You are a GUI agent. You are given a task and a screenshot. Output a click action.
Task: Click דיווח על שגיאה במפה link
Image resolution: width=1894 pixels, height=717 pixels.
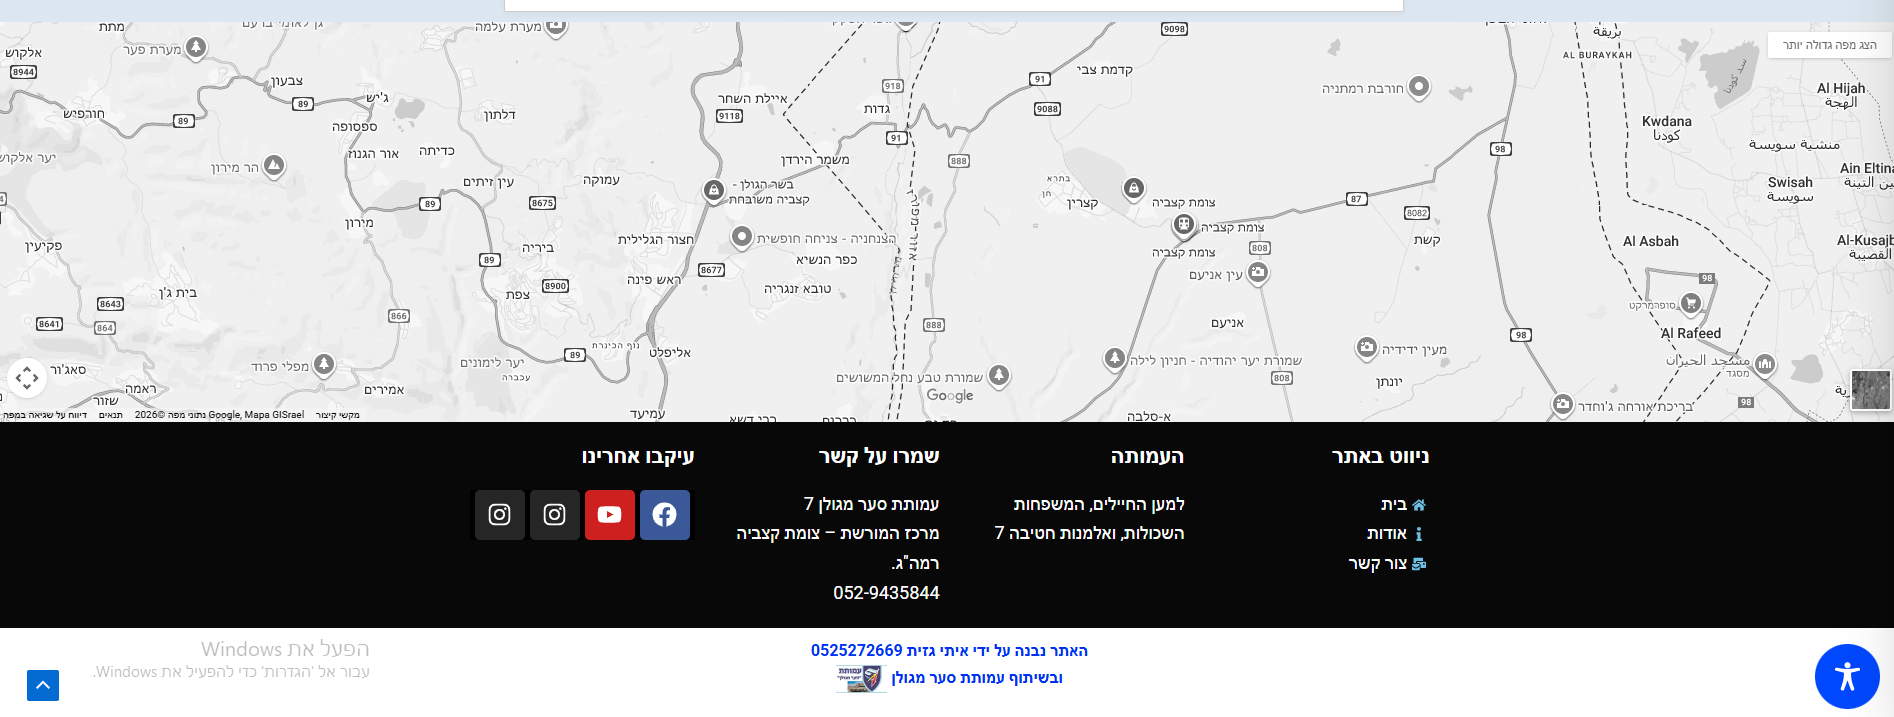44,415
